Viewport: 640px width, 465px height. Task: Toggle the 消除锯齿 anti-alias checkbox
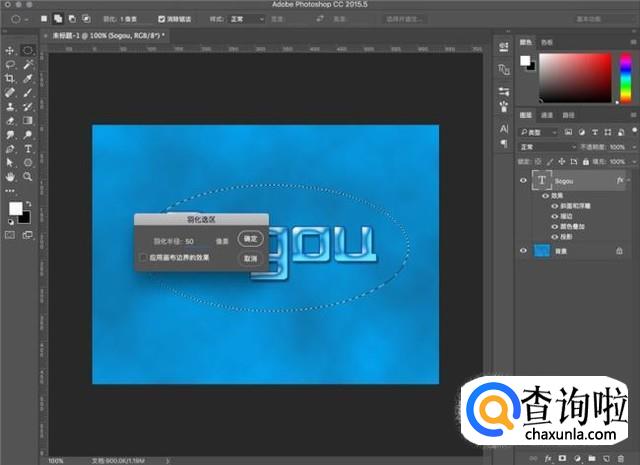164,18
